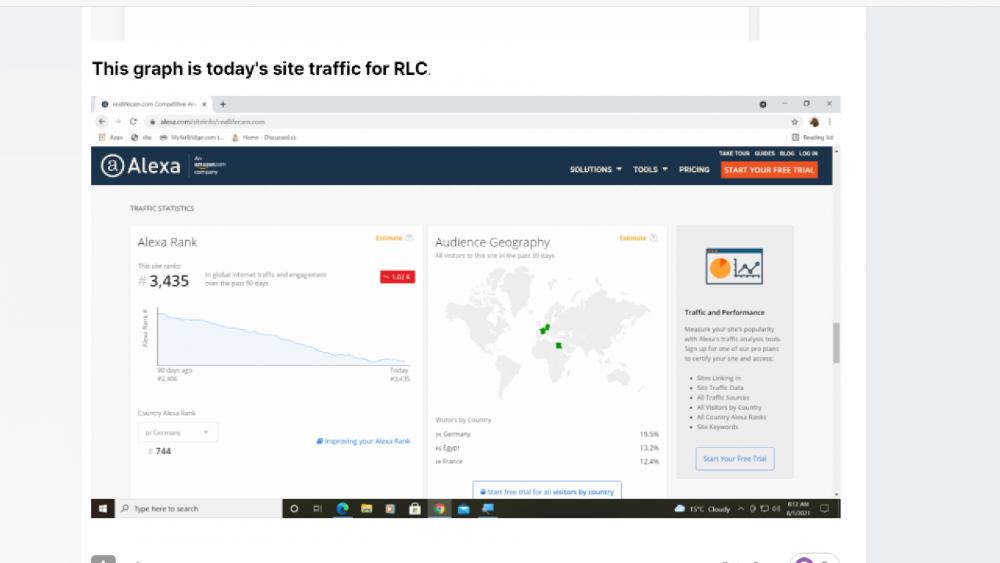Click the Alexa Rank Estimate help icon
This screenshot has height=563, width=1000.
coord(409,238)
